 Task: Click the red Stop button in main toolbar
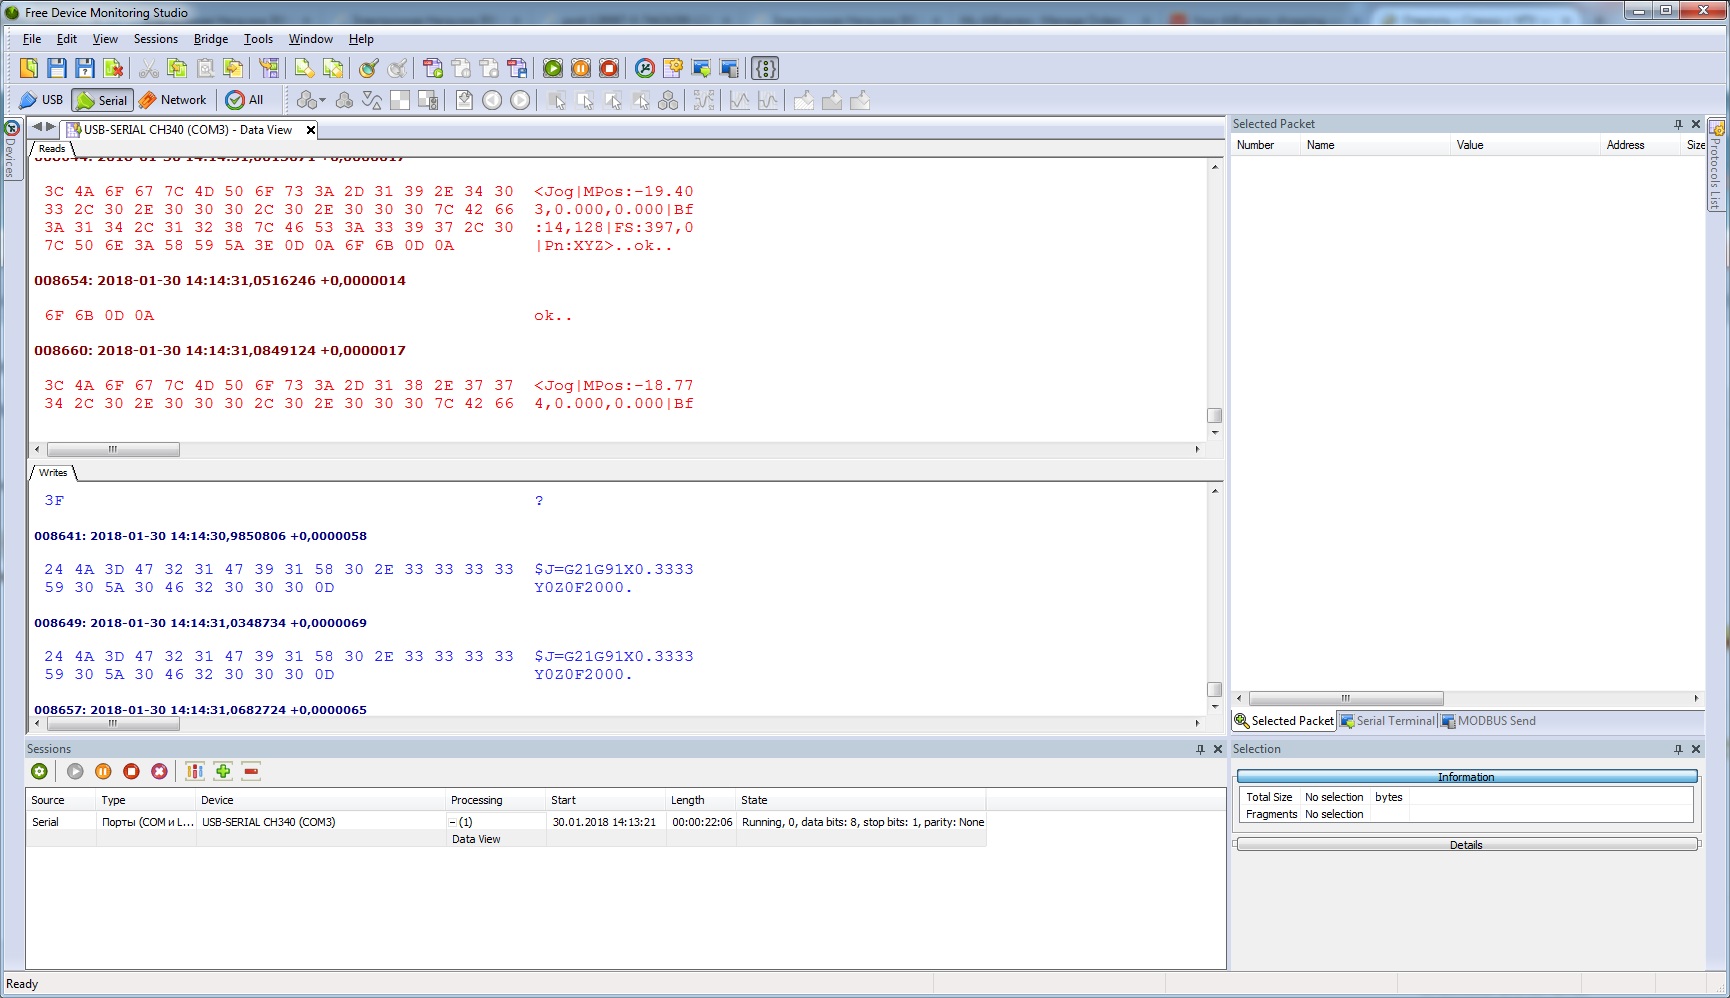click(x=609, y=68)
